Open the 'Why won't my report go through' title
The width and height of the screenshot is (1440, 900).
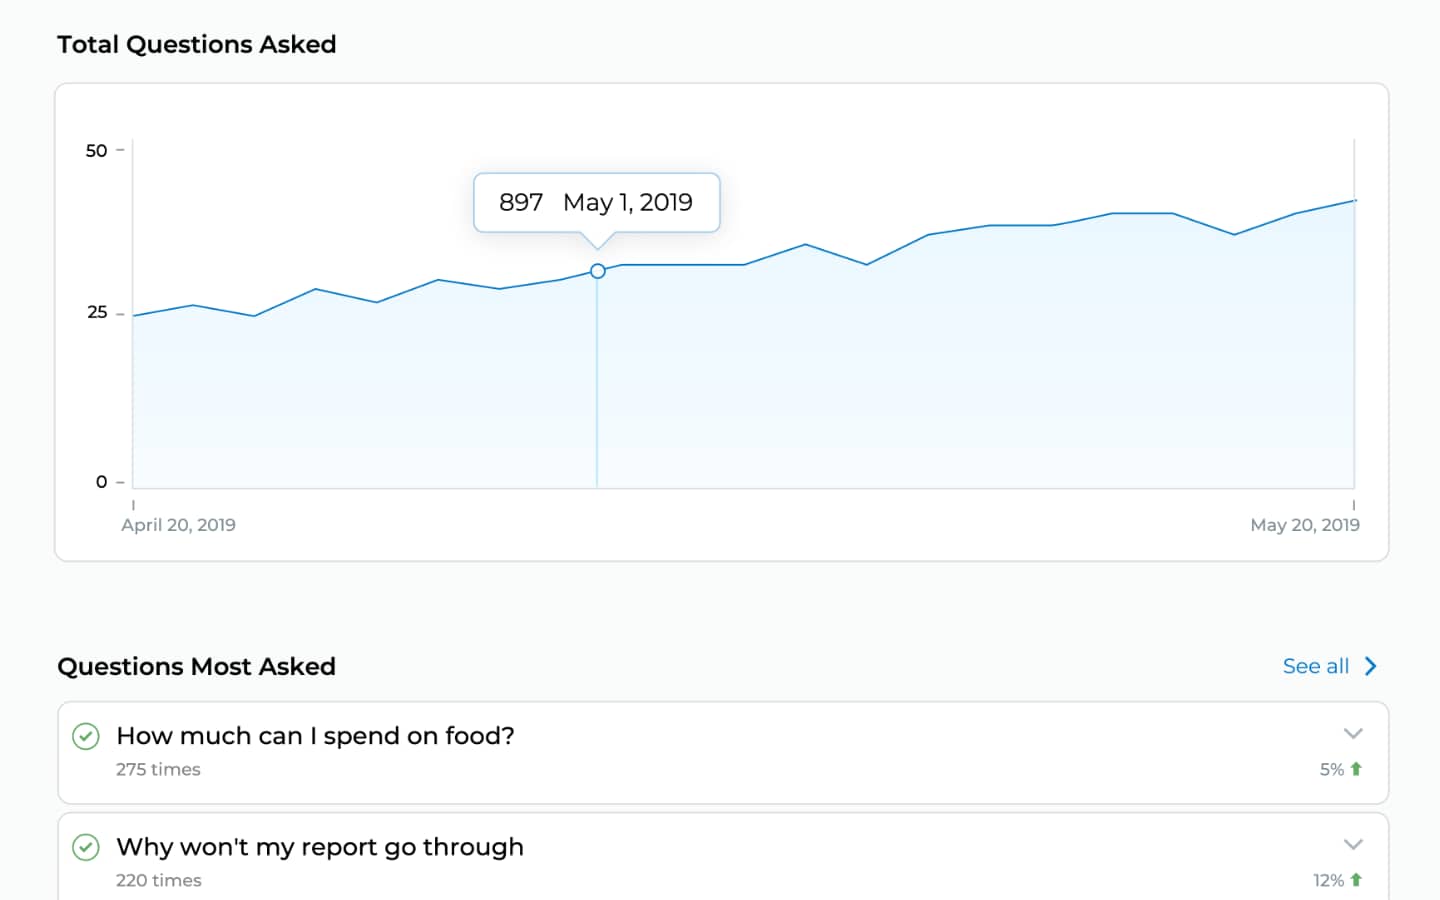[x=320, y=847]
